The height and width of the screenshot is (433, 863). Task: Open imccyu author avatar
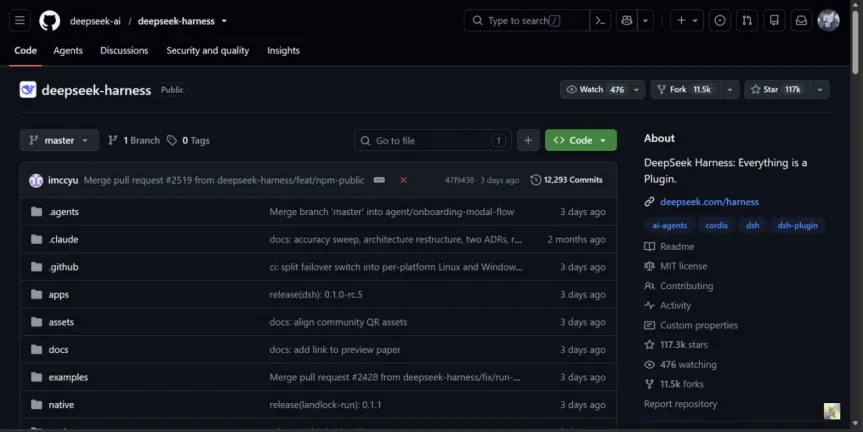[x=36, y=180]
